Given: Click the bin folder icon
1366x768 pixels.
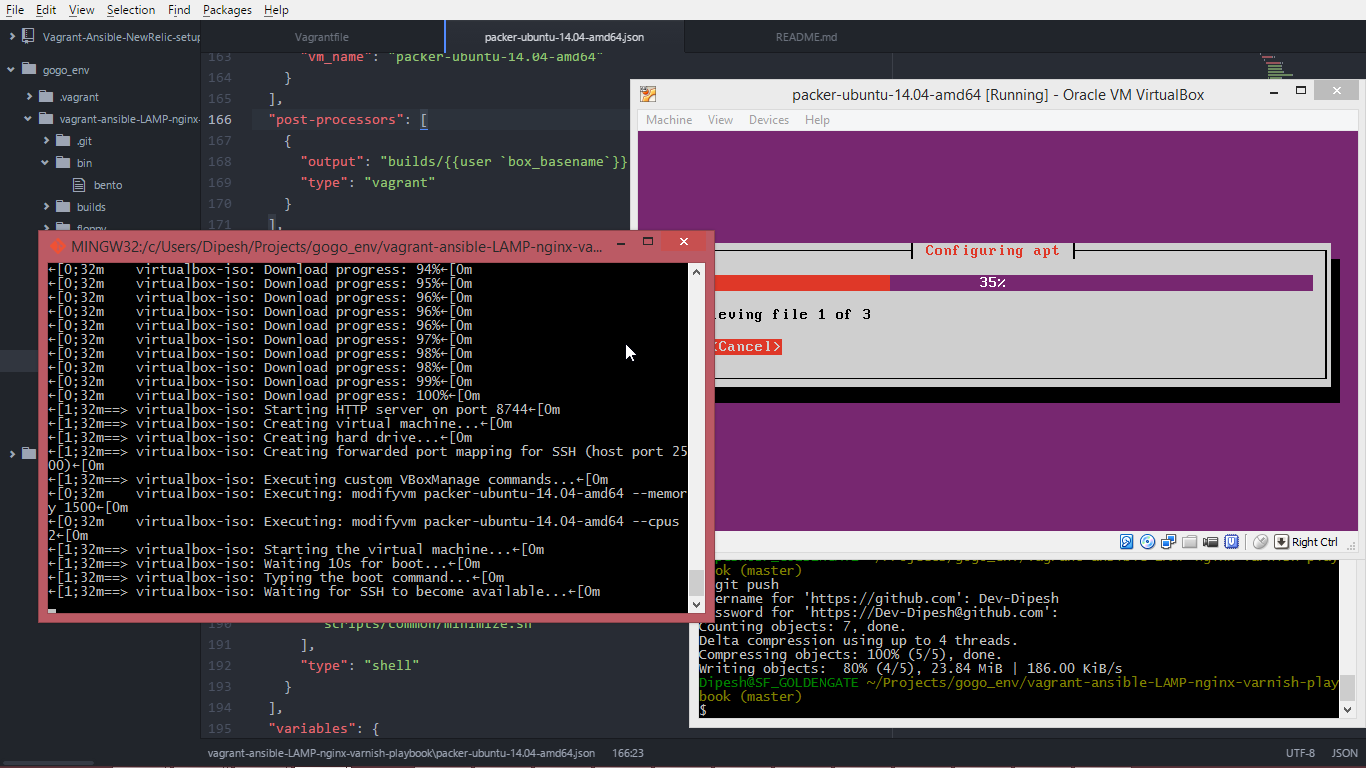Looking at the screenshot, I should 63,163.
